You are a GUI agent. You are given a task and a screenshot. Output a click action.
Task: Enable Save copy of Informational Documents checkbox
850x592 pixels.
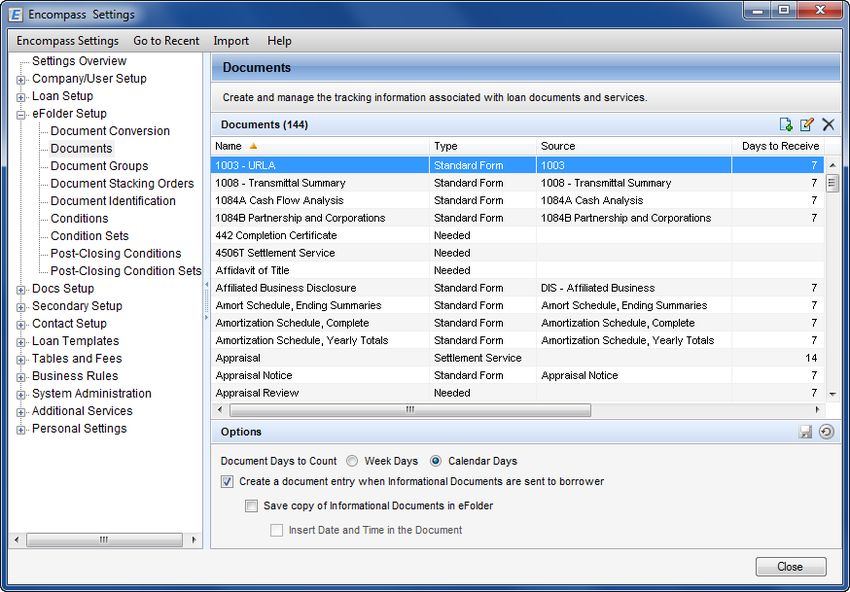tap(251, 506)
